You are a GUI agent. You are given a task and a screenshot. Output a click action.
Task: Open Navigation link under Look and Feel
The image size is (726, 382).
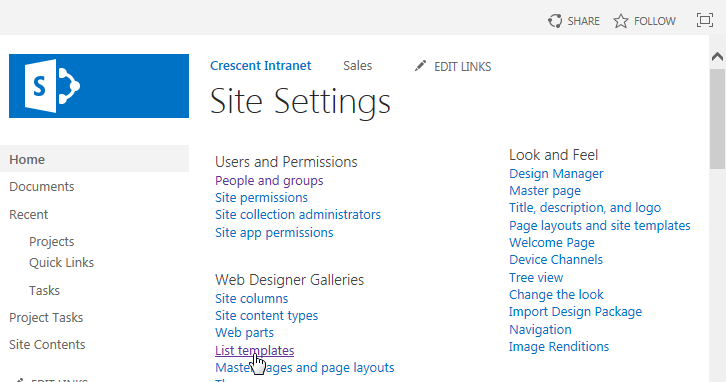click(x=540, y=330)
